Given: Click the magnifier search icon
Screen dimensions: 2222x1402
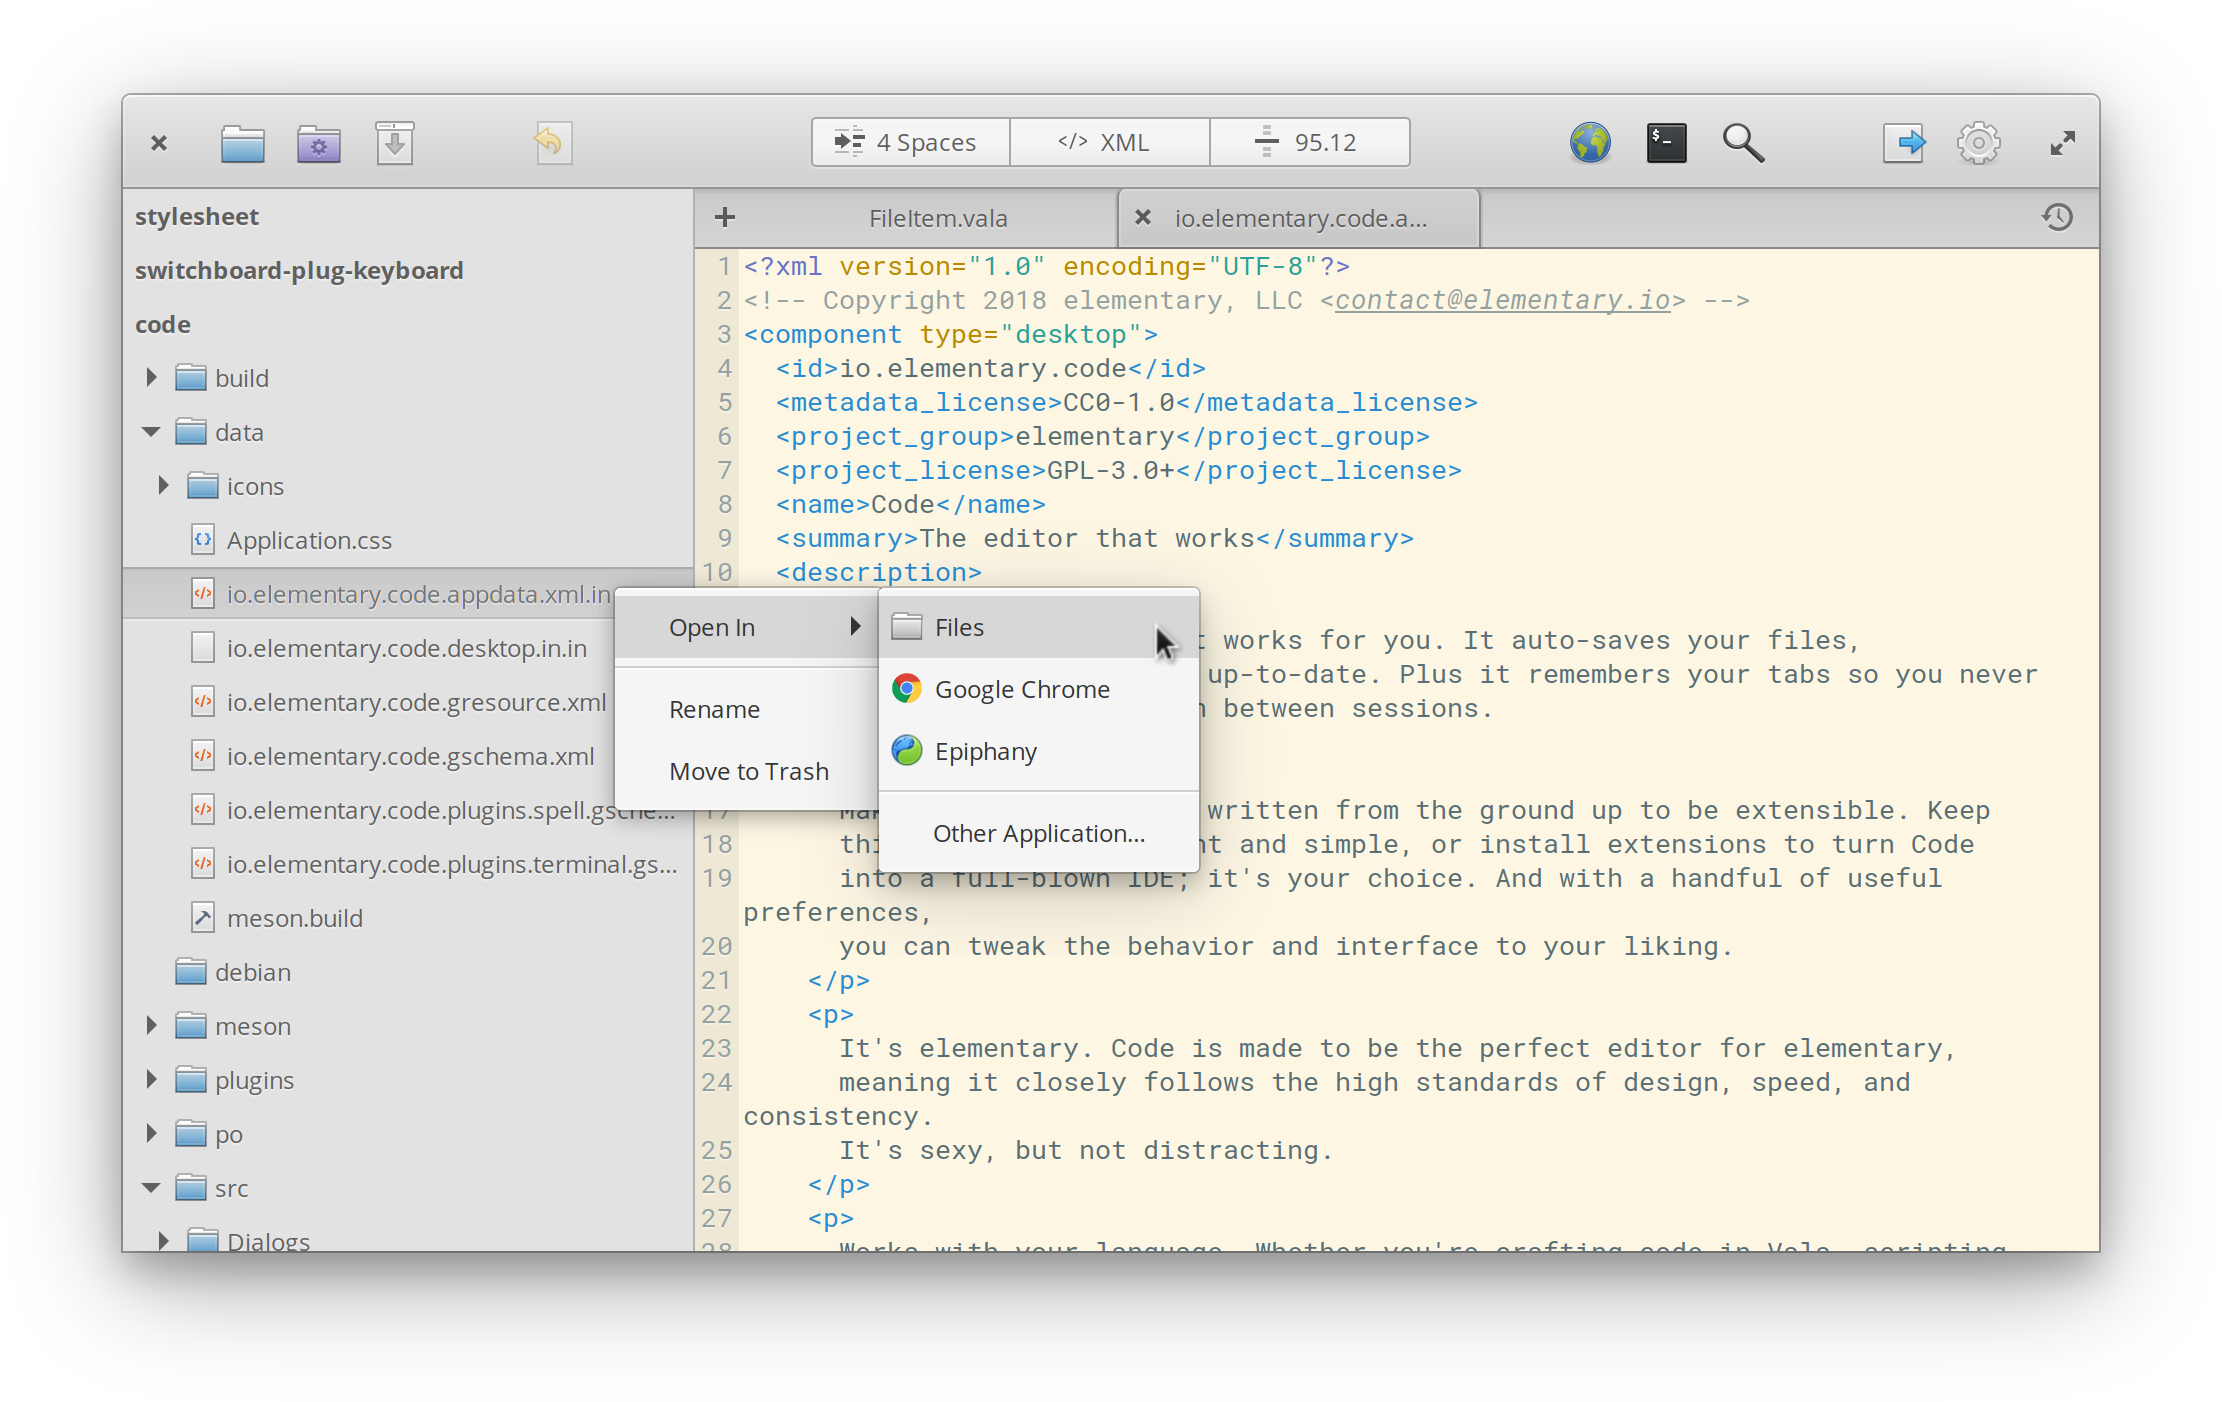Looking at the screenshot, I should pyautogui.click(x=1742, y=143).
